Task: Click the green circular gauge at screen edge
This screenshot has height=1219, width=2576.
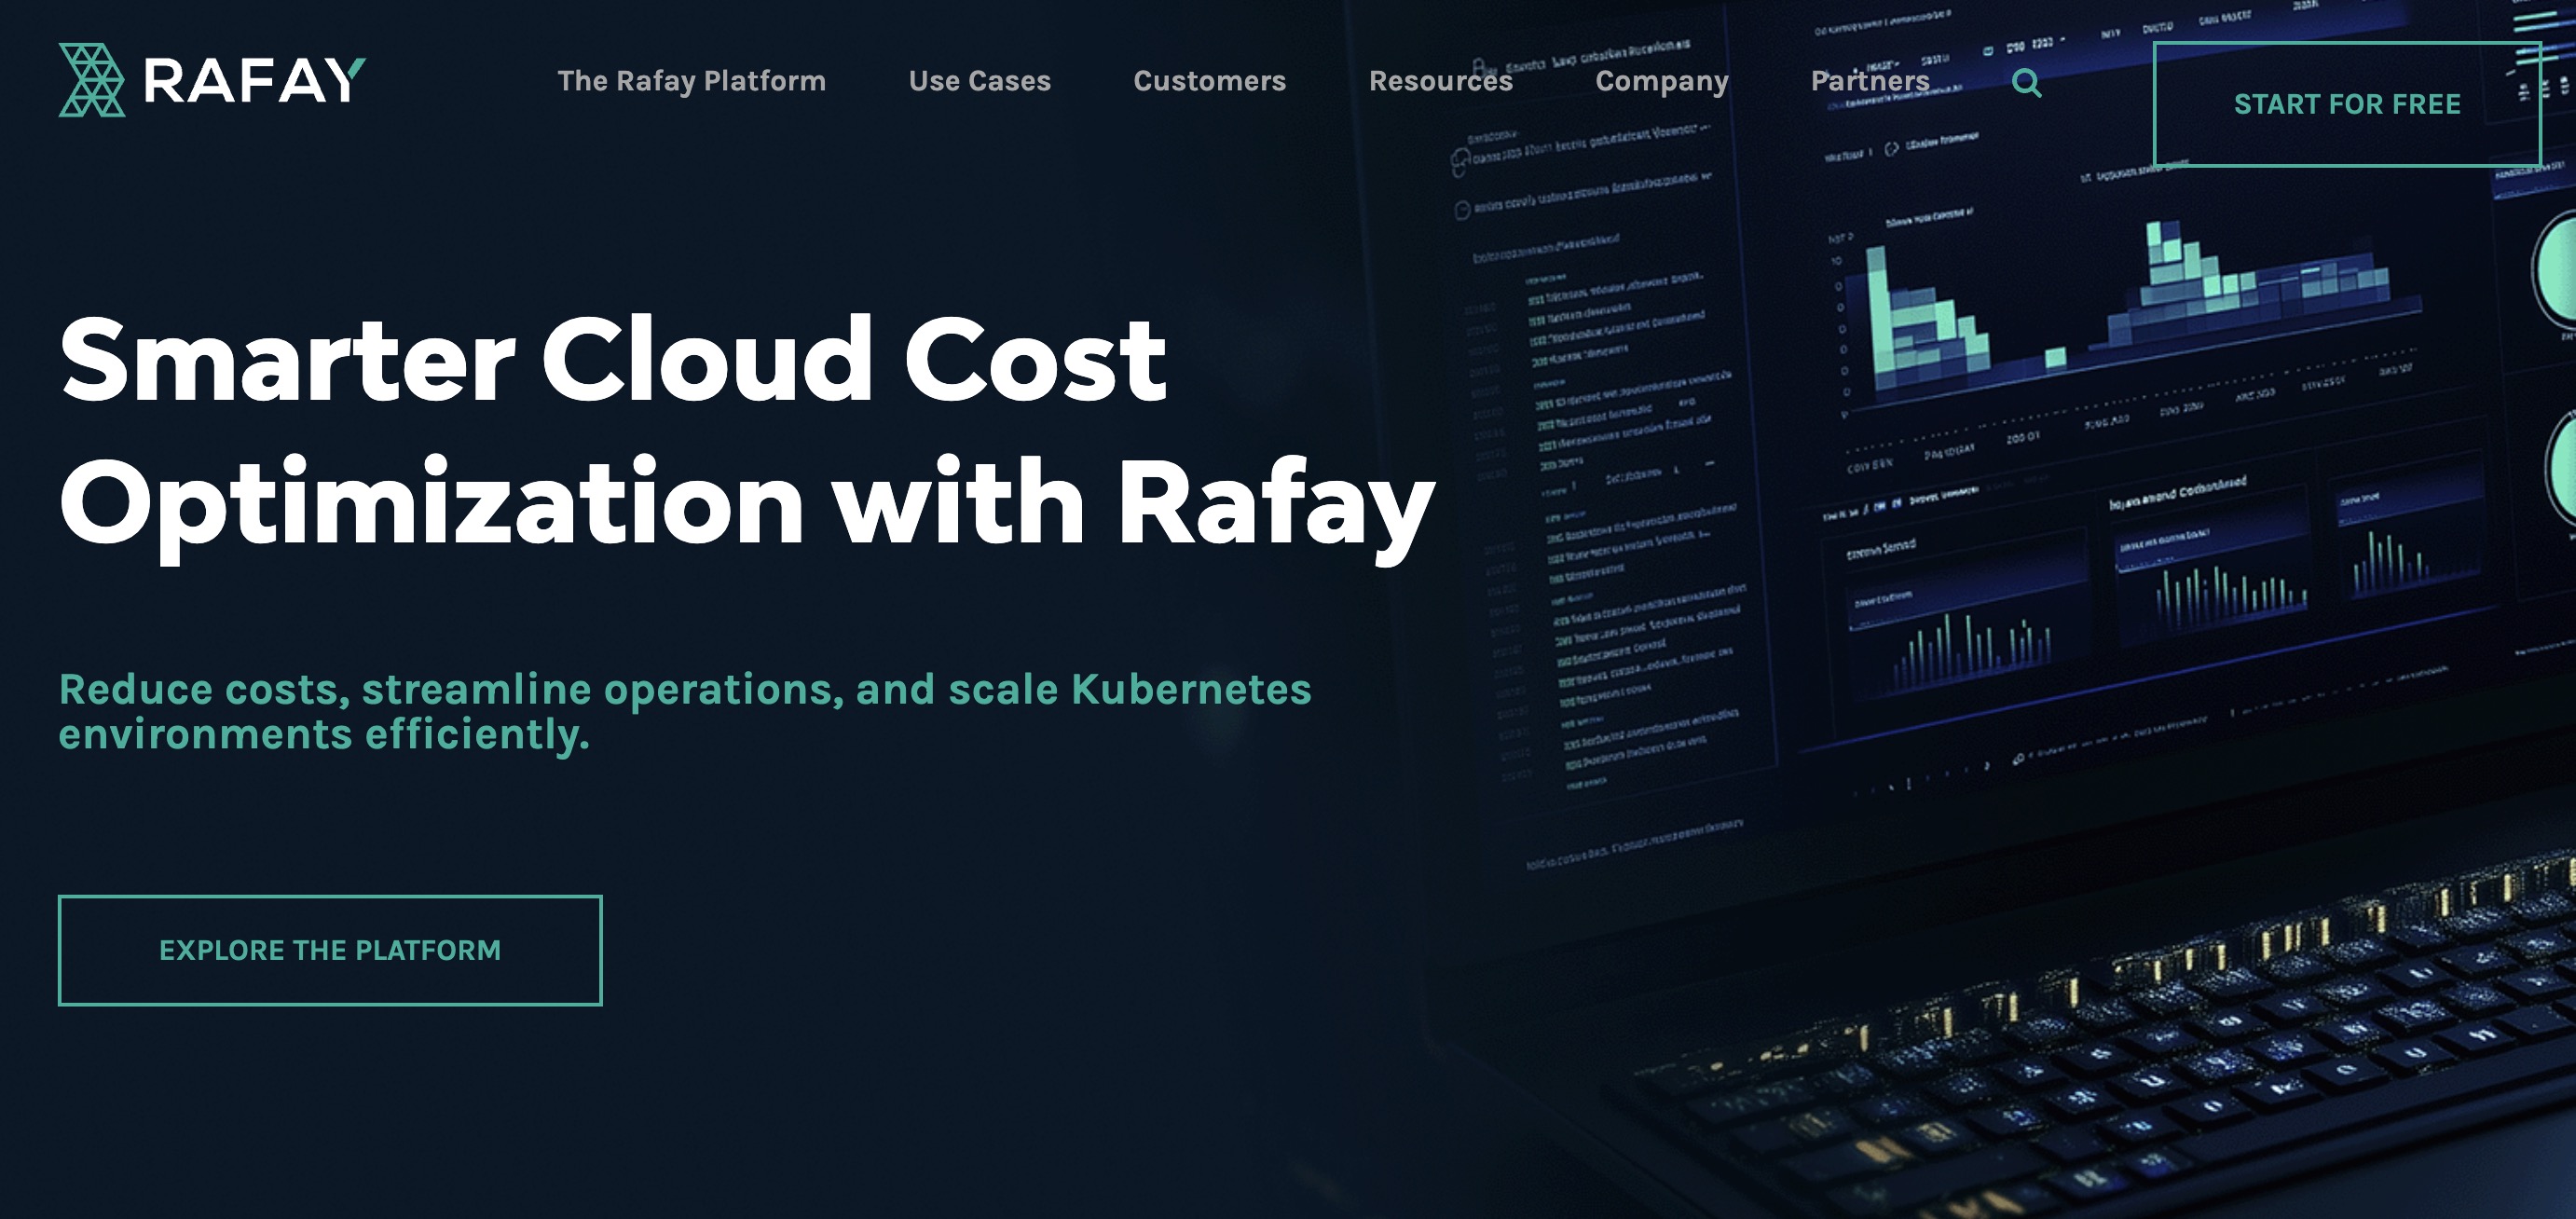Action: click(2558, 270)
